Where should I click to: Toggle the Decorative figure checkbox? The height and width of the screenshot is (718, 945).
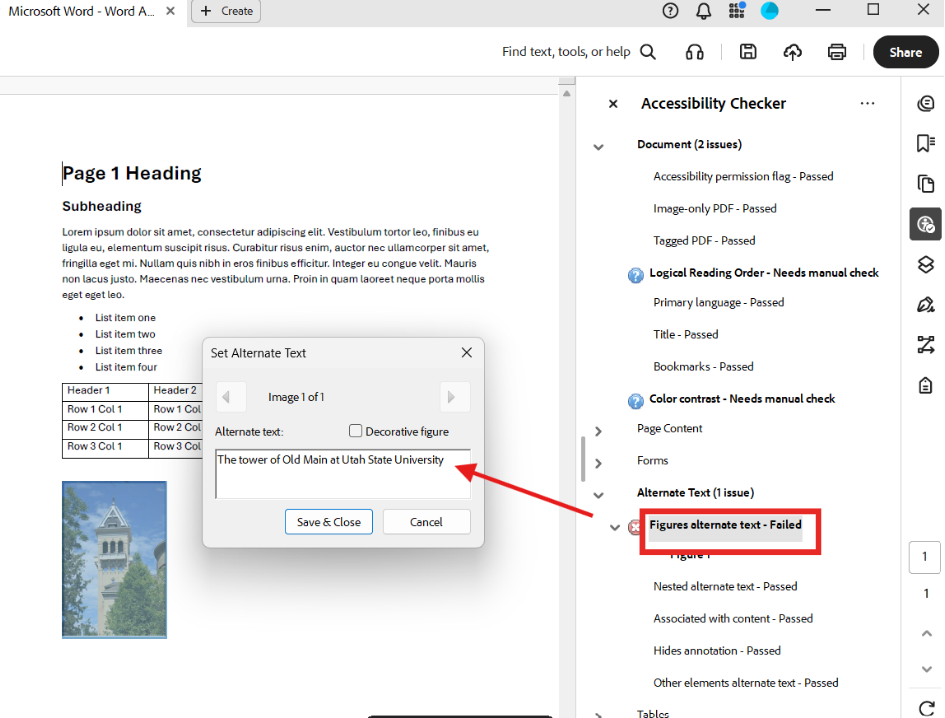tap(356, 431)
